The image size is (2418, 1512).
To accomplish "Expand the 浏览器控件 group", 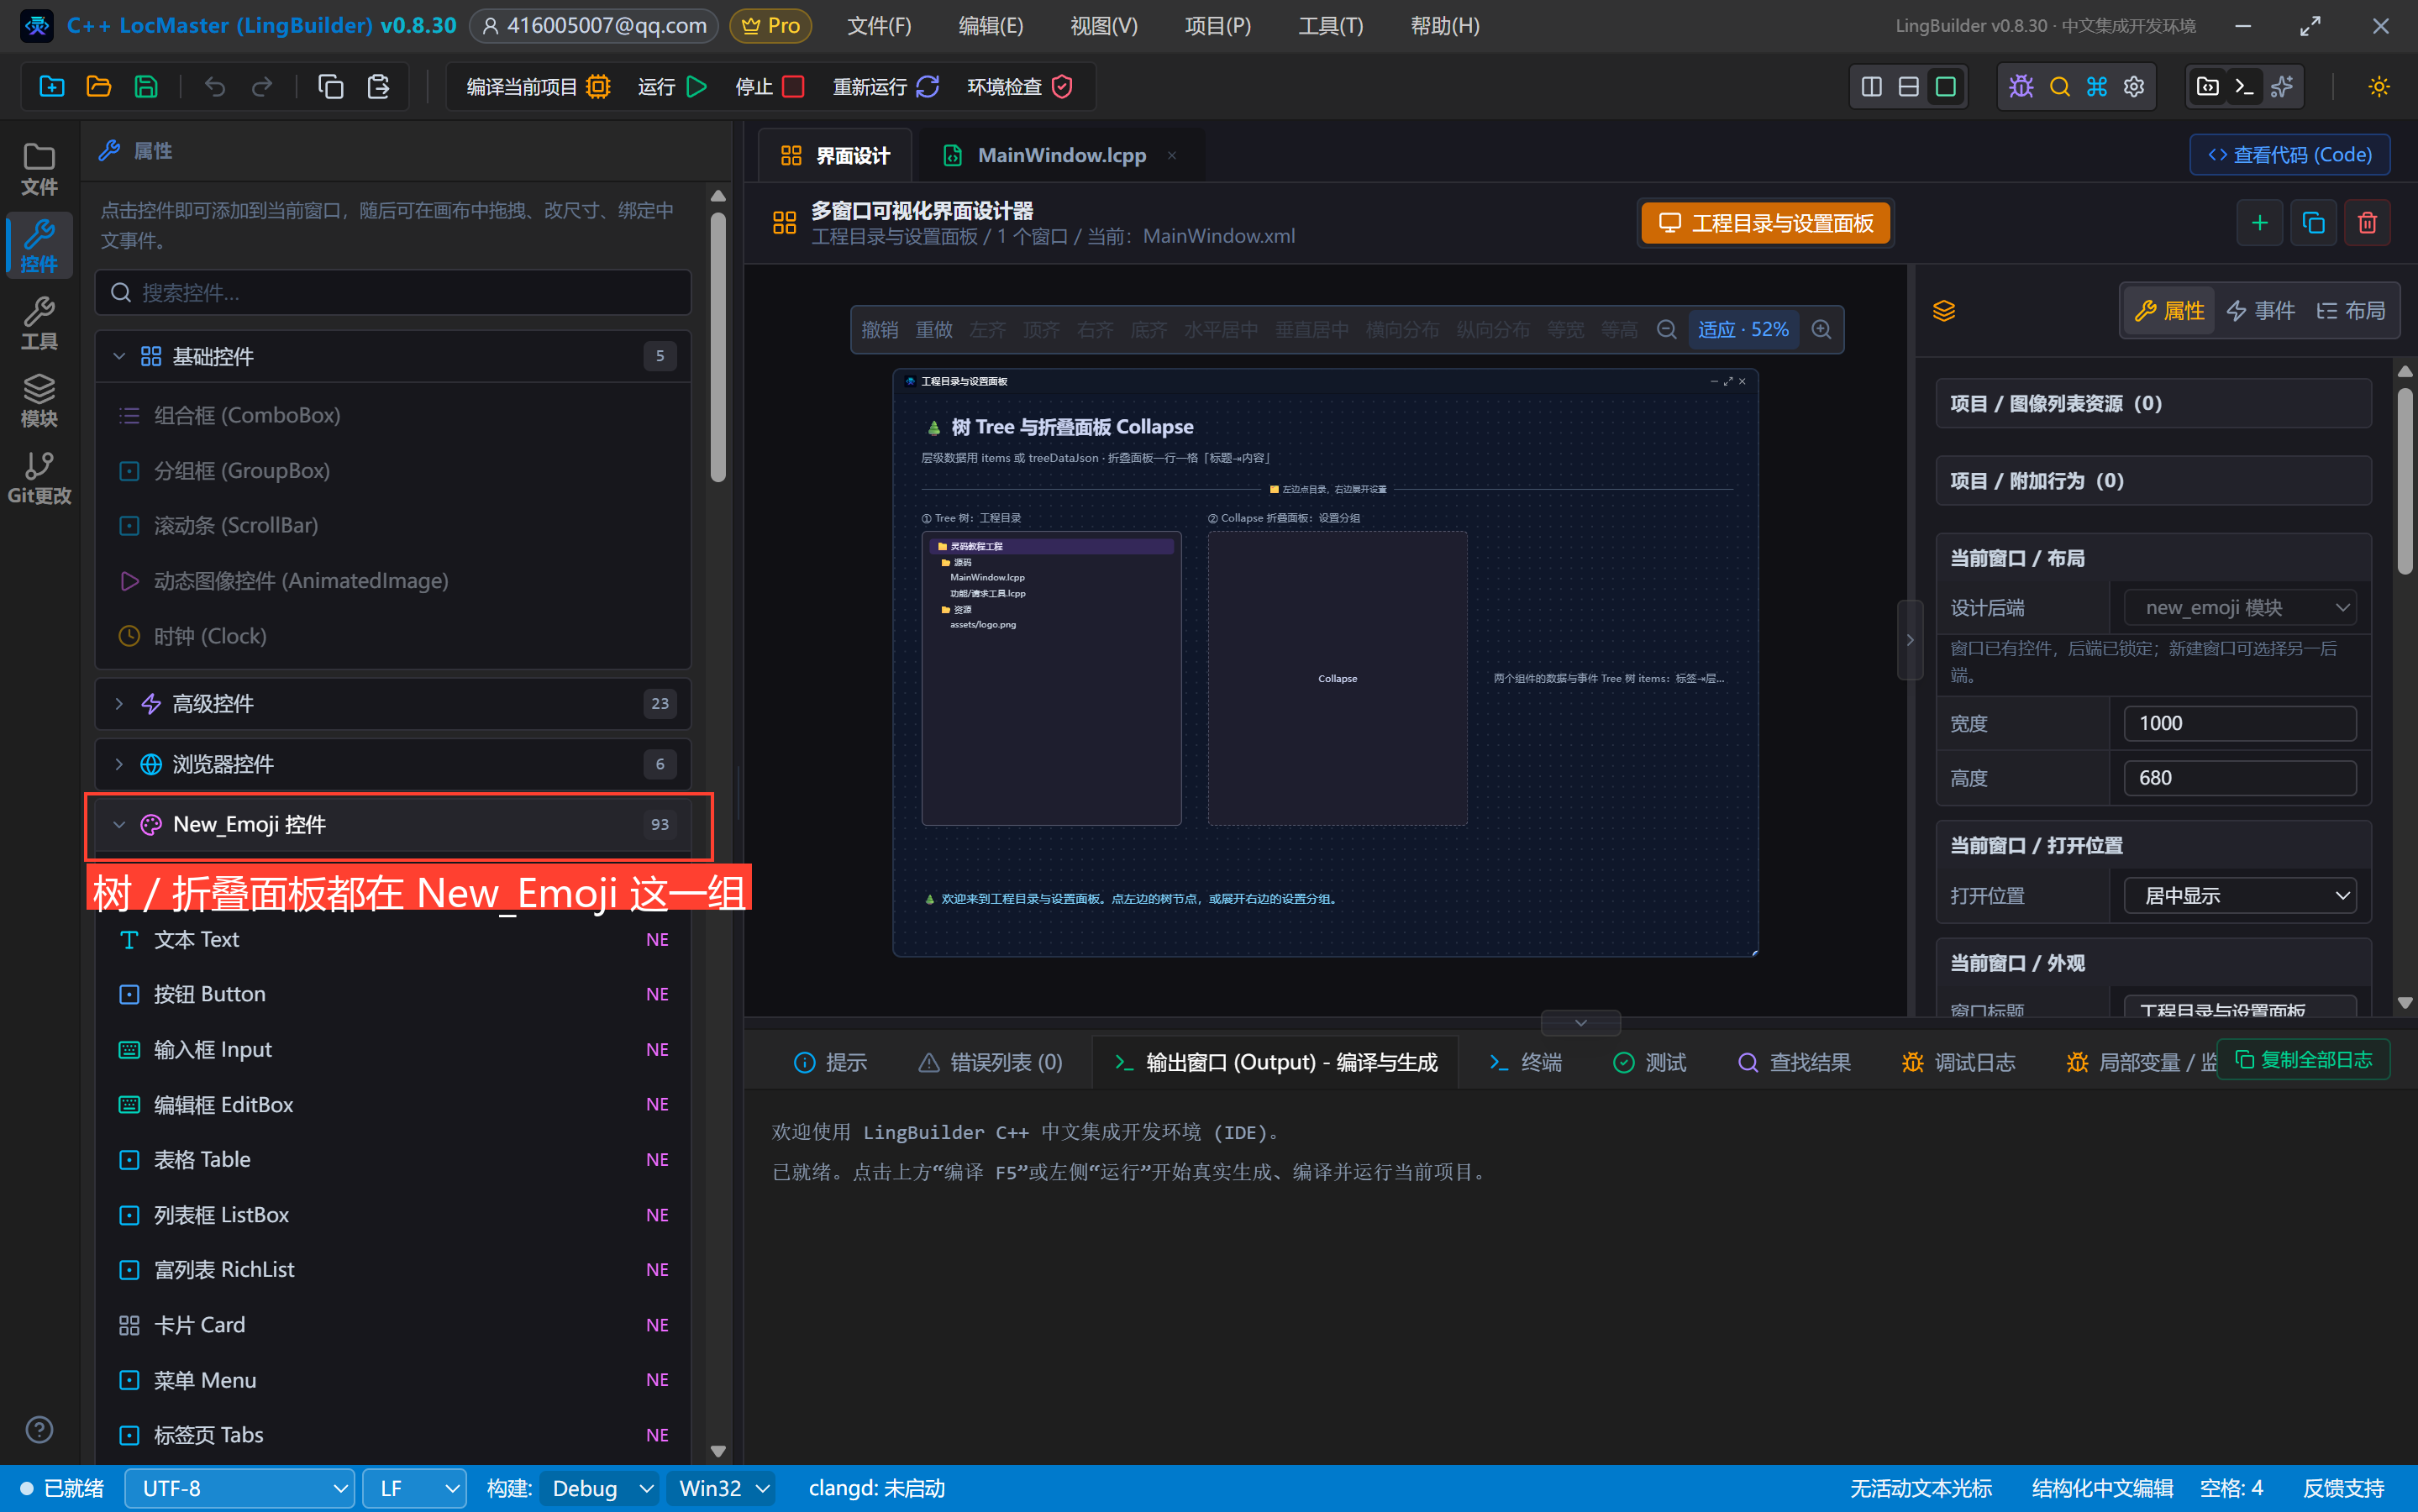I will click(393, 764).
